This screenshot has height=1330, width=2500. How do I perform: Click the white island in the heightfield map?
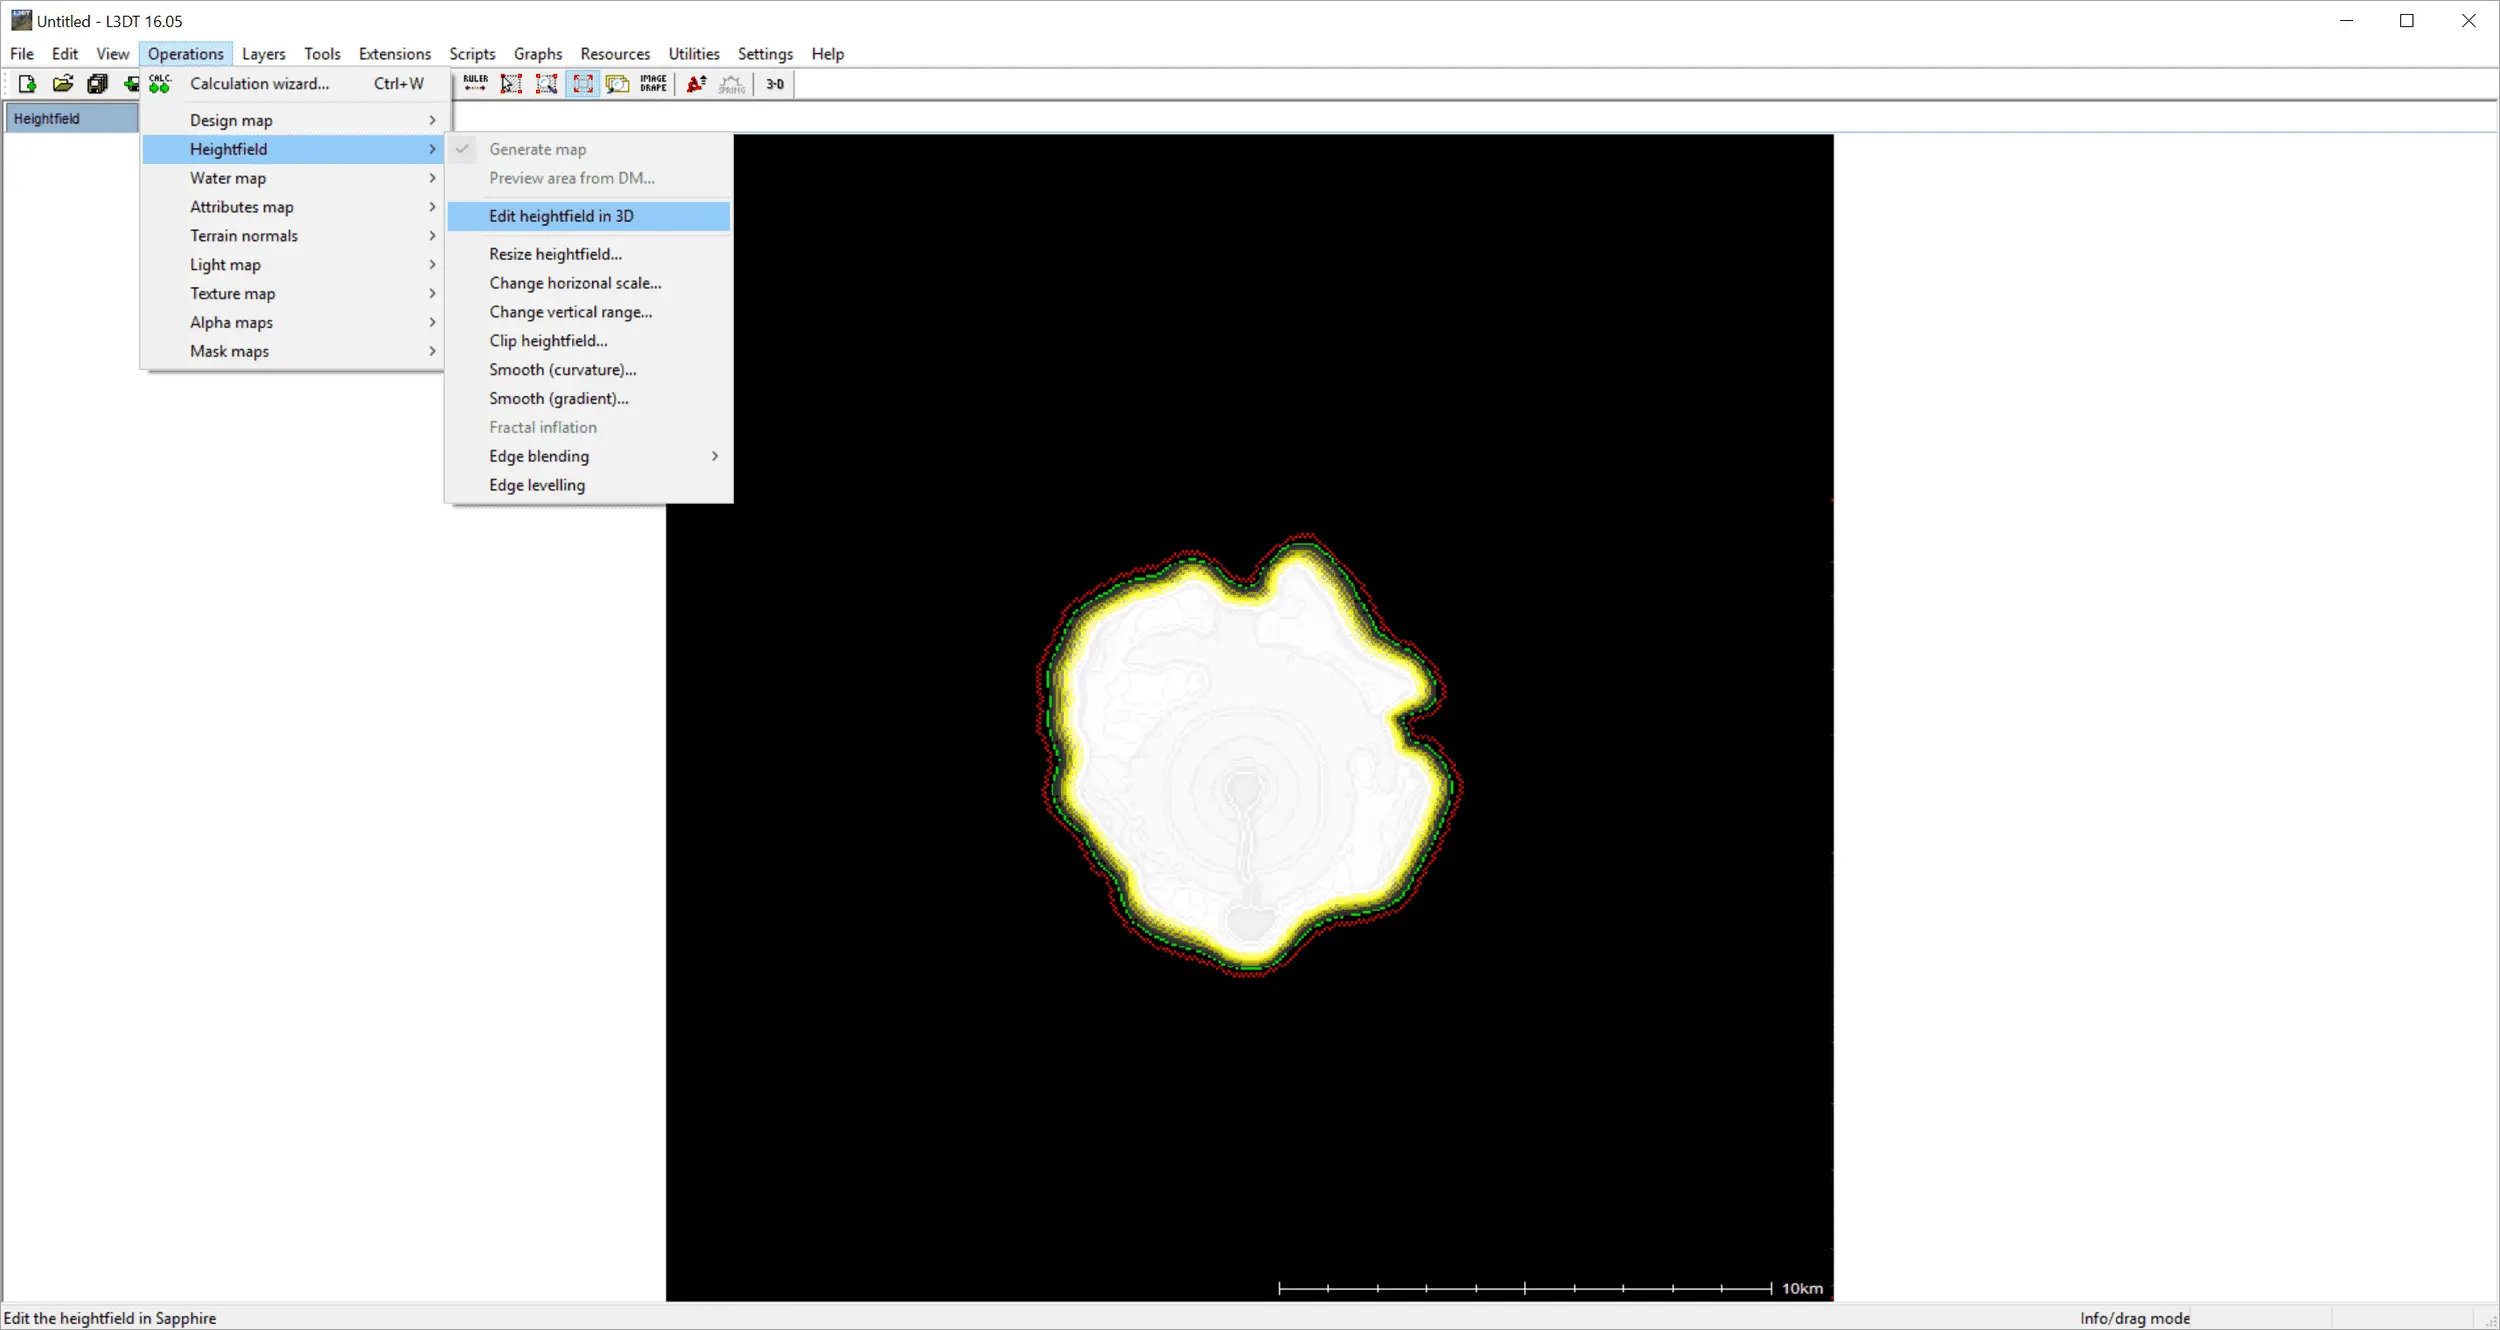[x=1250, y=755]
